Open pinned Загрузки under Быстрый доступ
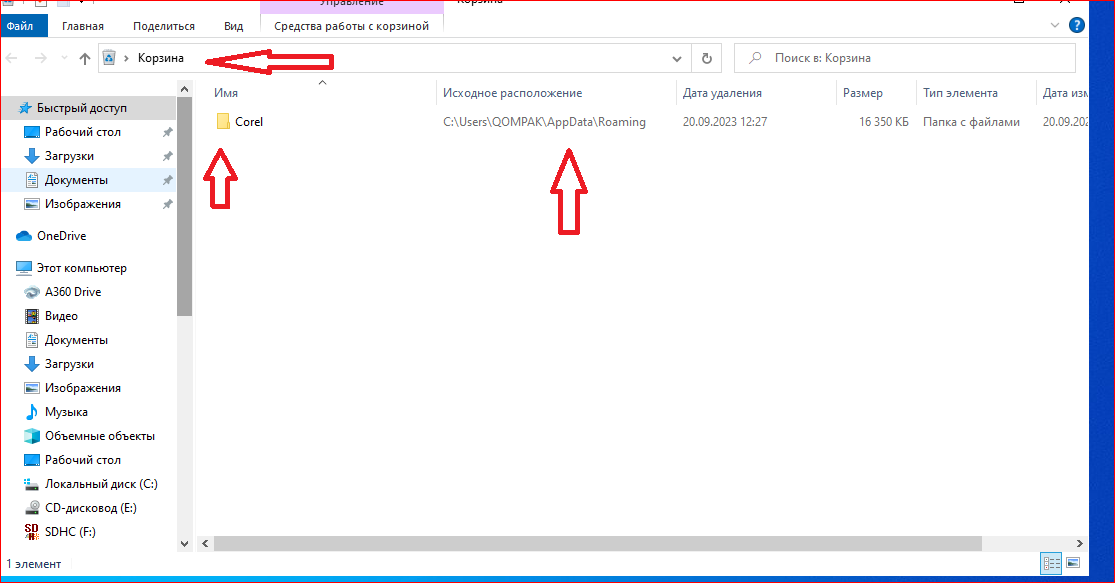Viewport: 1115px width, 583px height. tap(69, 156)
